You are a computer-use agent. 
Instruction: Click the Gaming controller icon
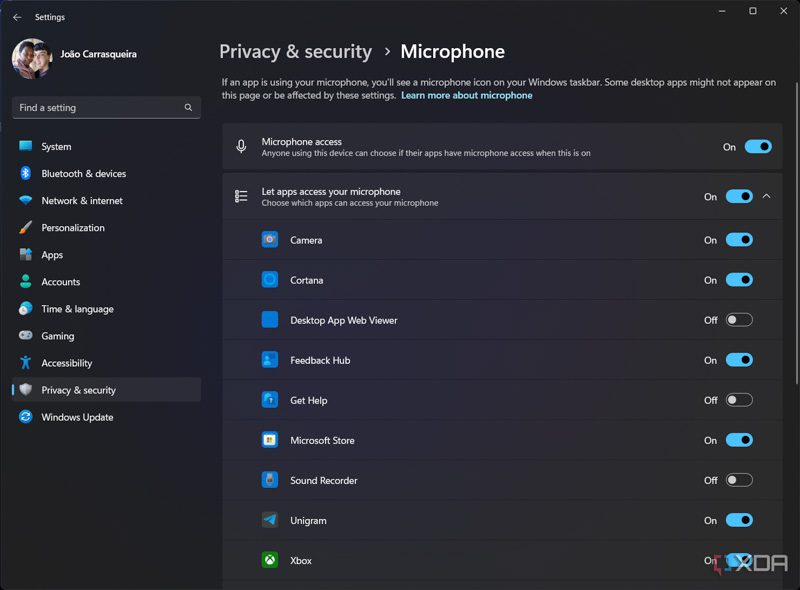pos(26,335)
